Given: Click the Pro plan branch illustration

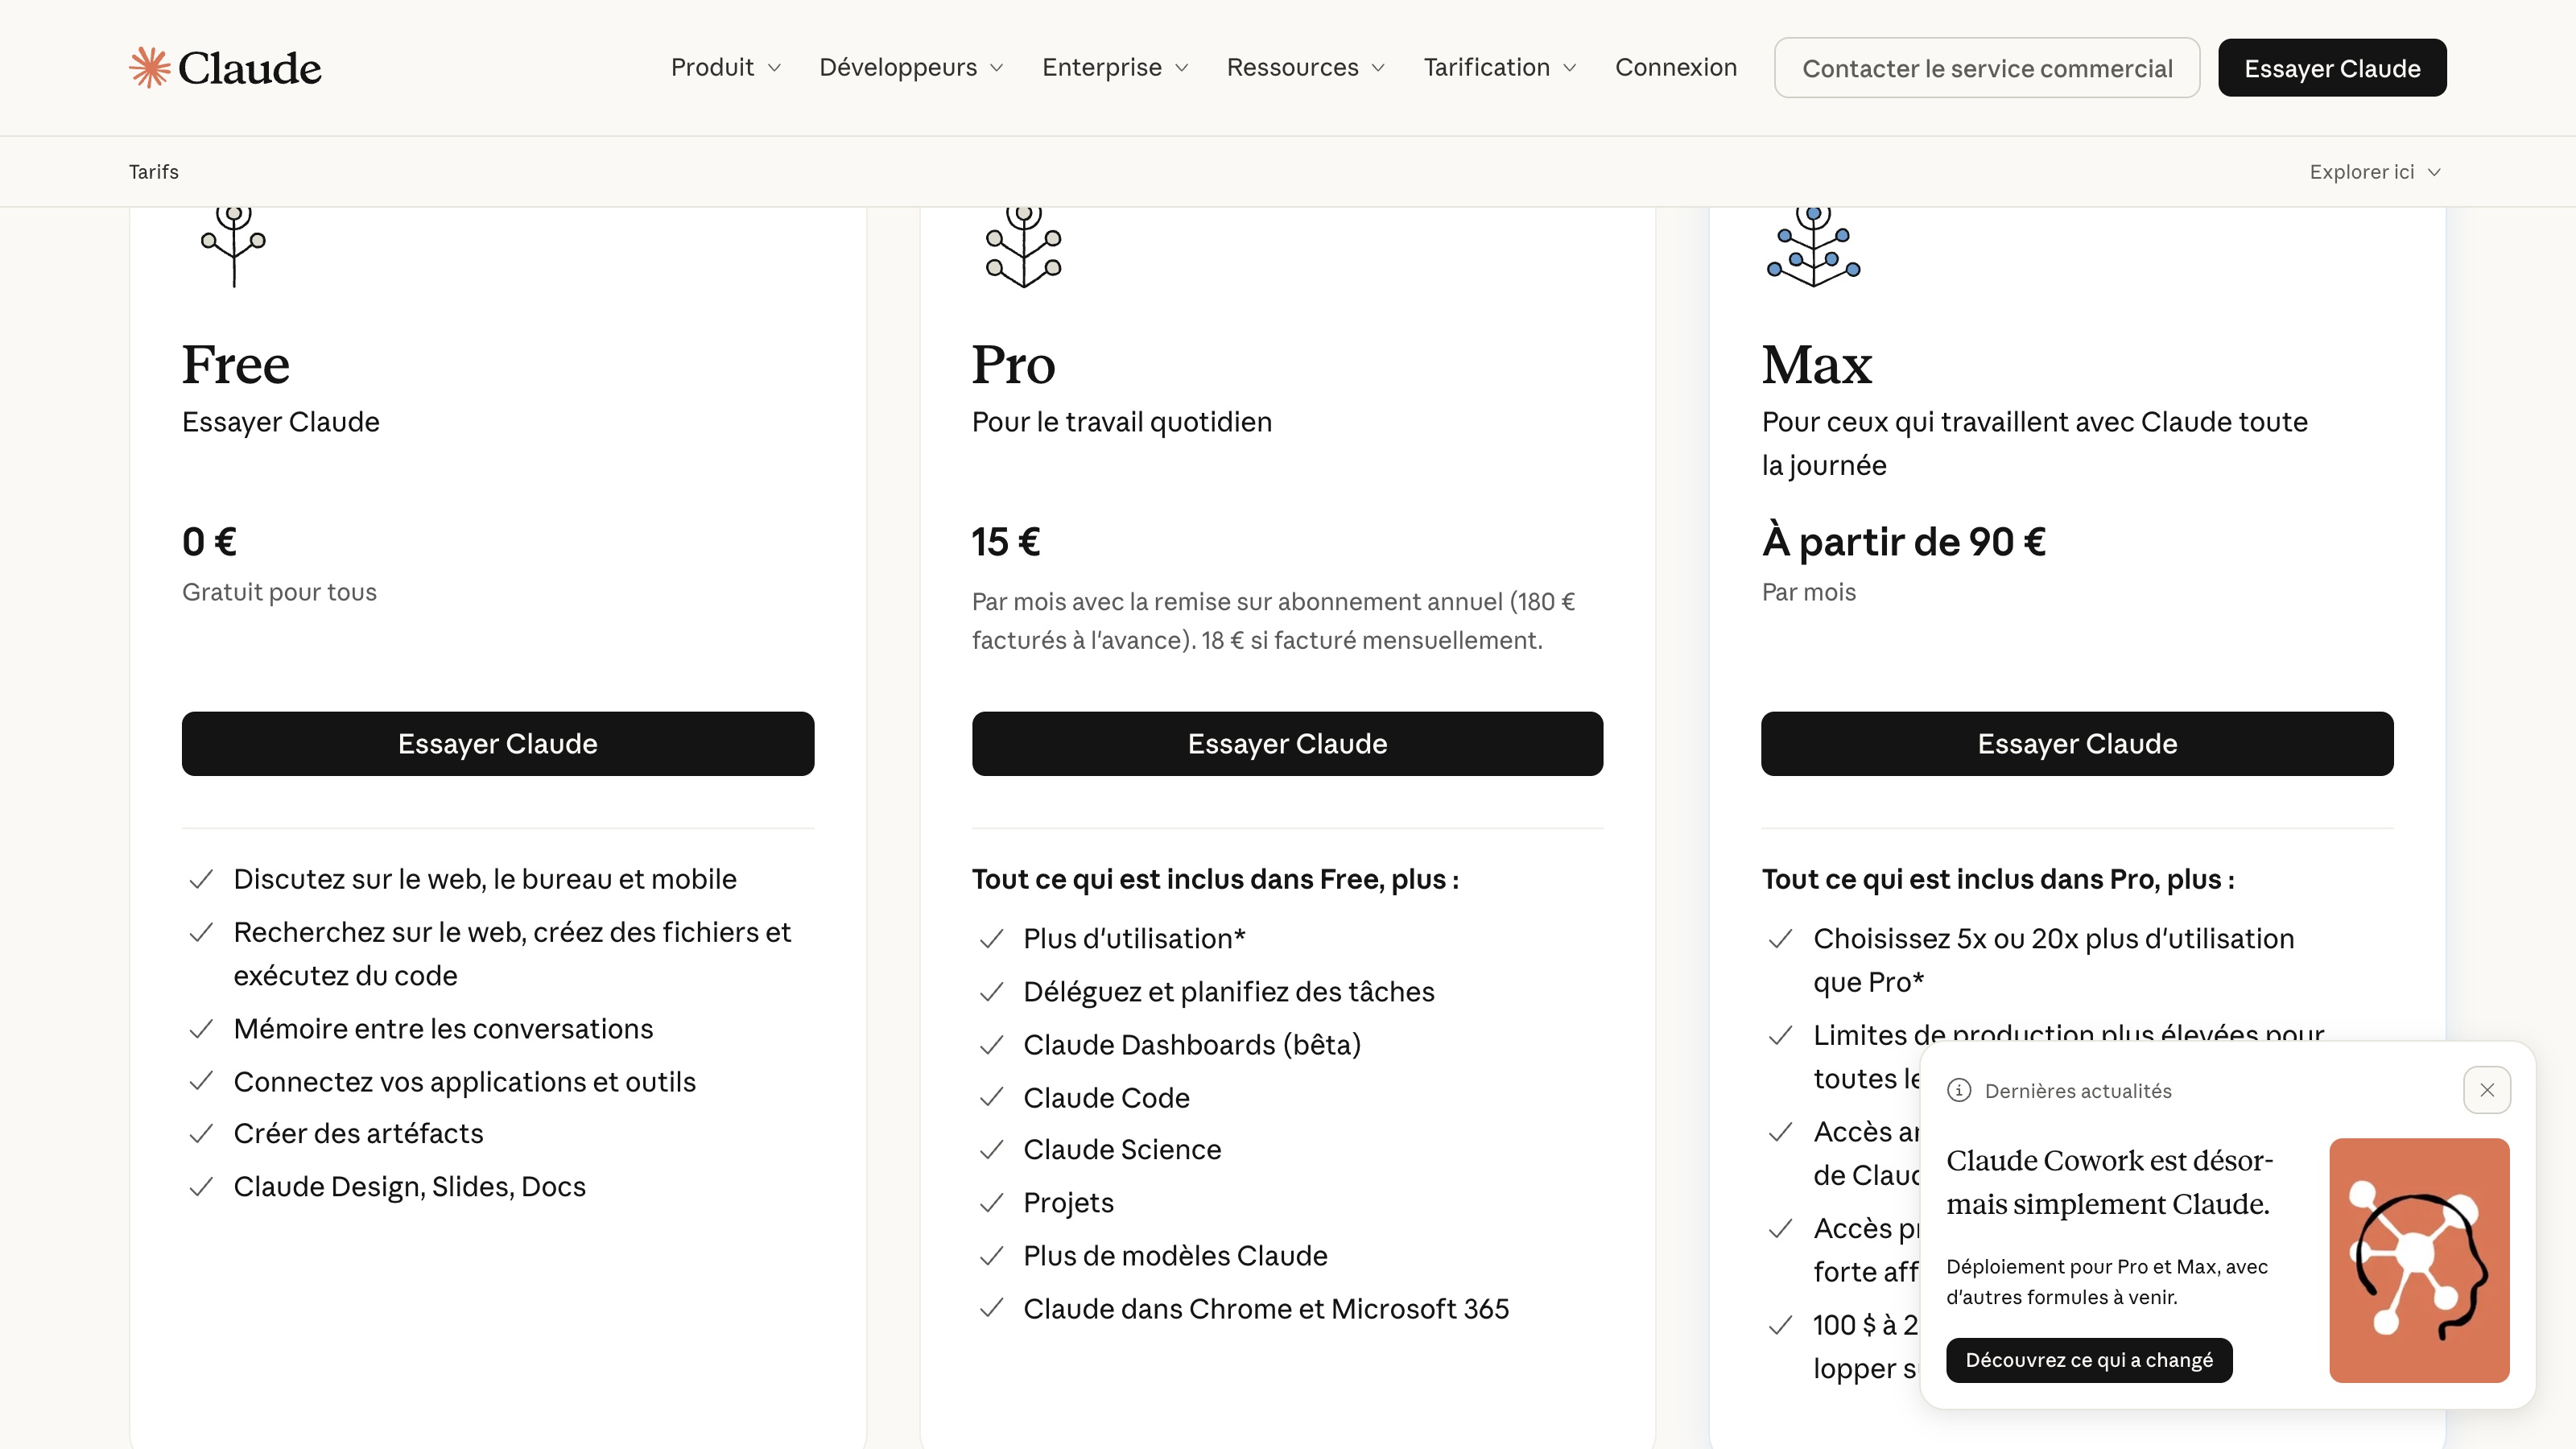Looking at the screenshot, I should point(1023,246).
